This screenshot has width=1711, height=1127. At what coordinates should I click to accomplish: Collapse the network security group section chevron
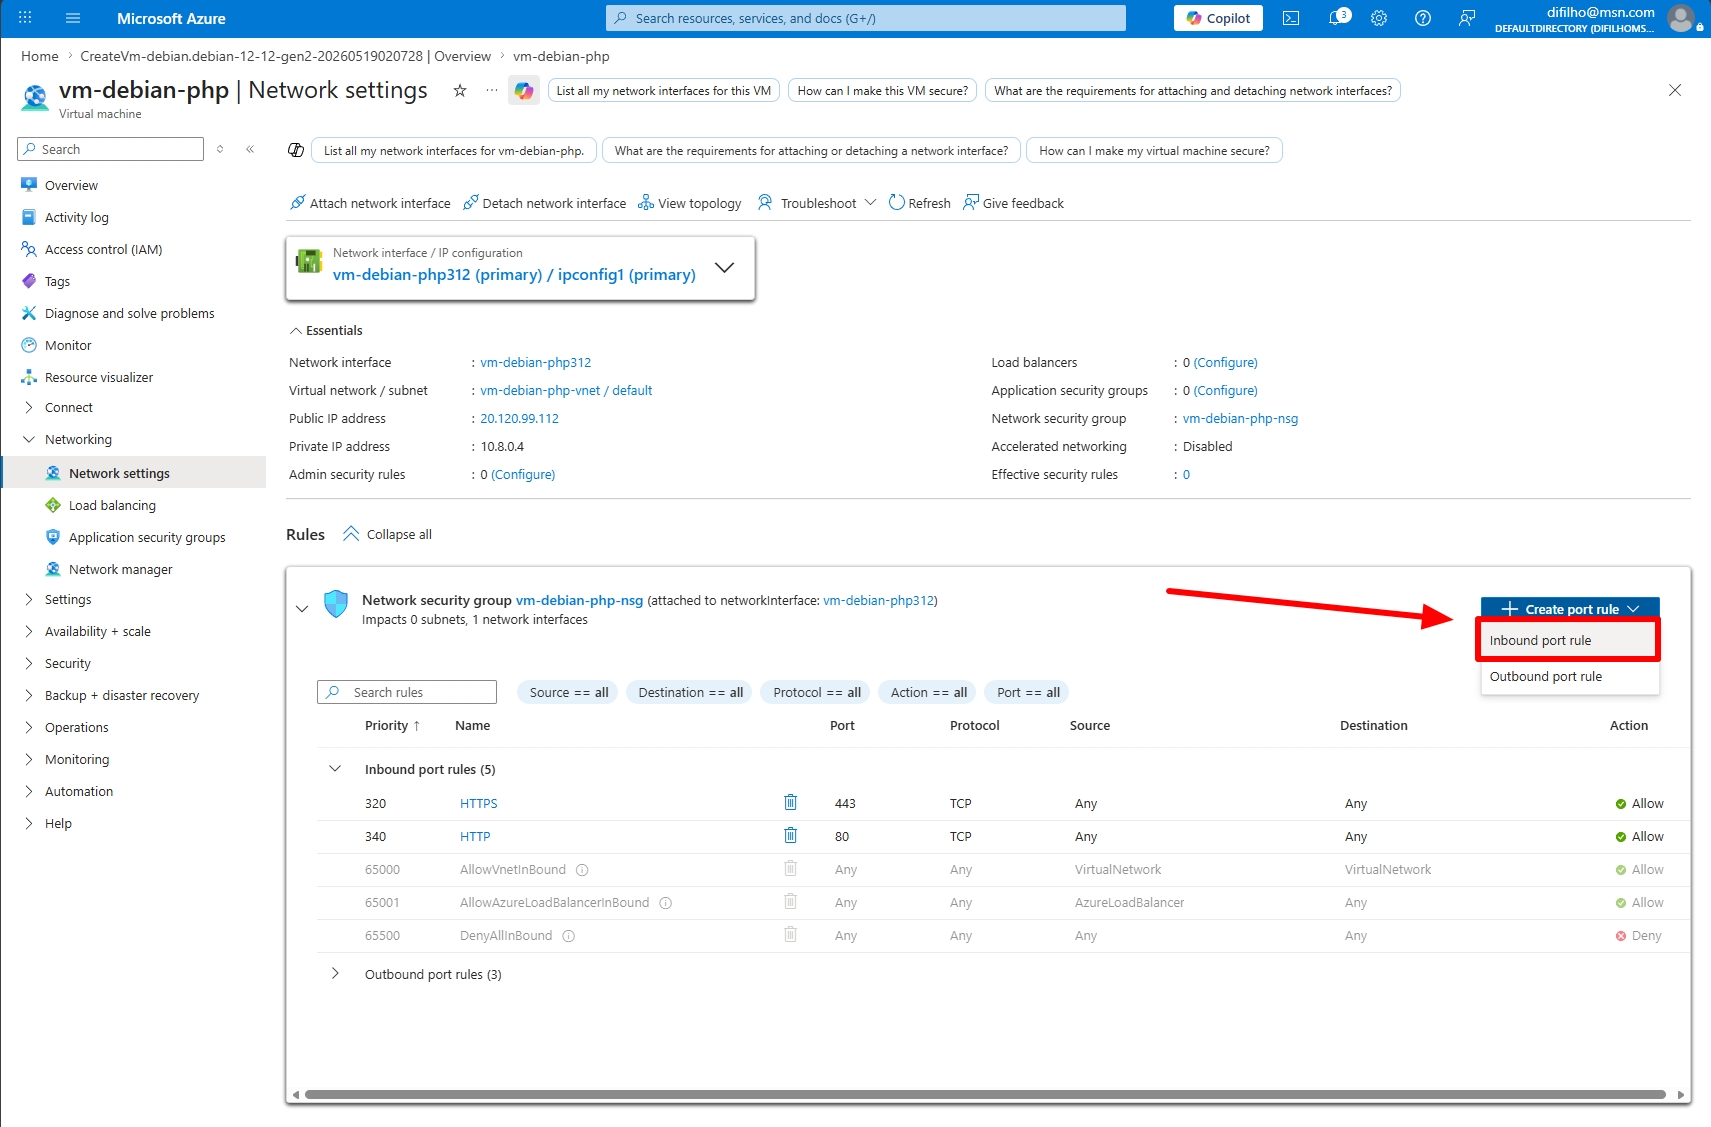click(302, 608)
